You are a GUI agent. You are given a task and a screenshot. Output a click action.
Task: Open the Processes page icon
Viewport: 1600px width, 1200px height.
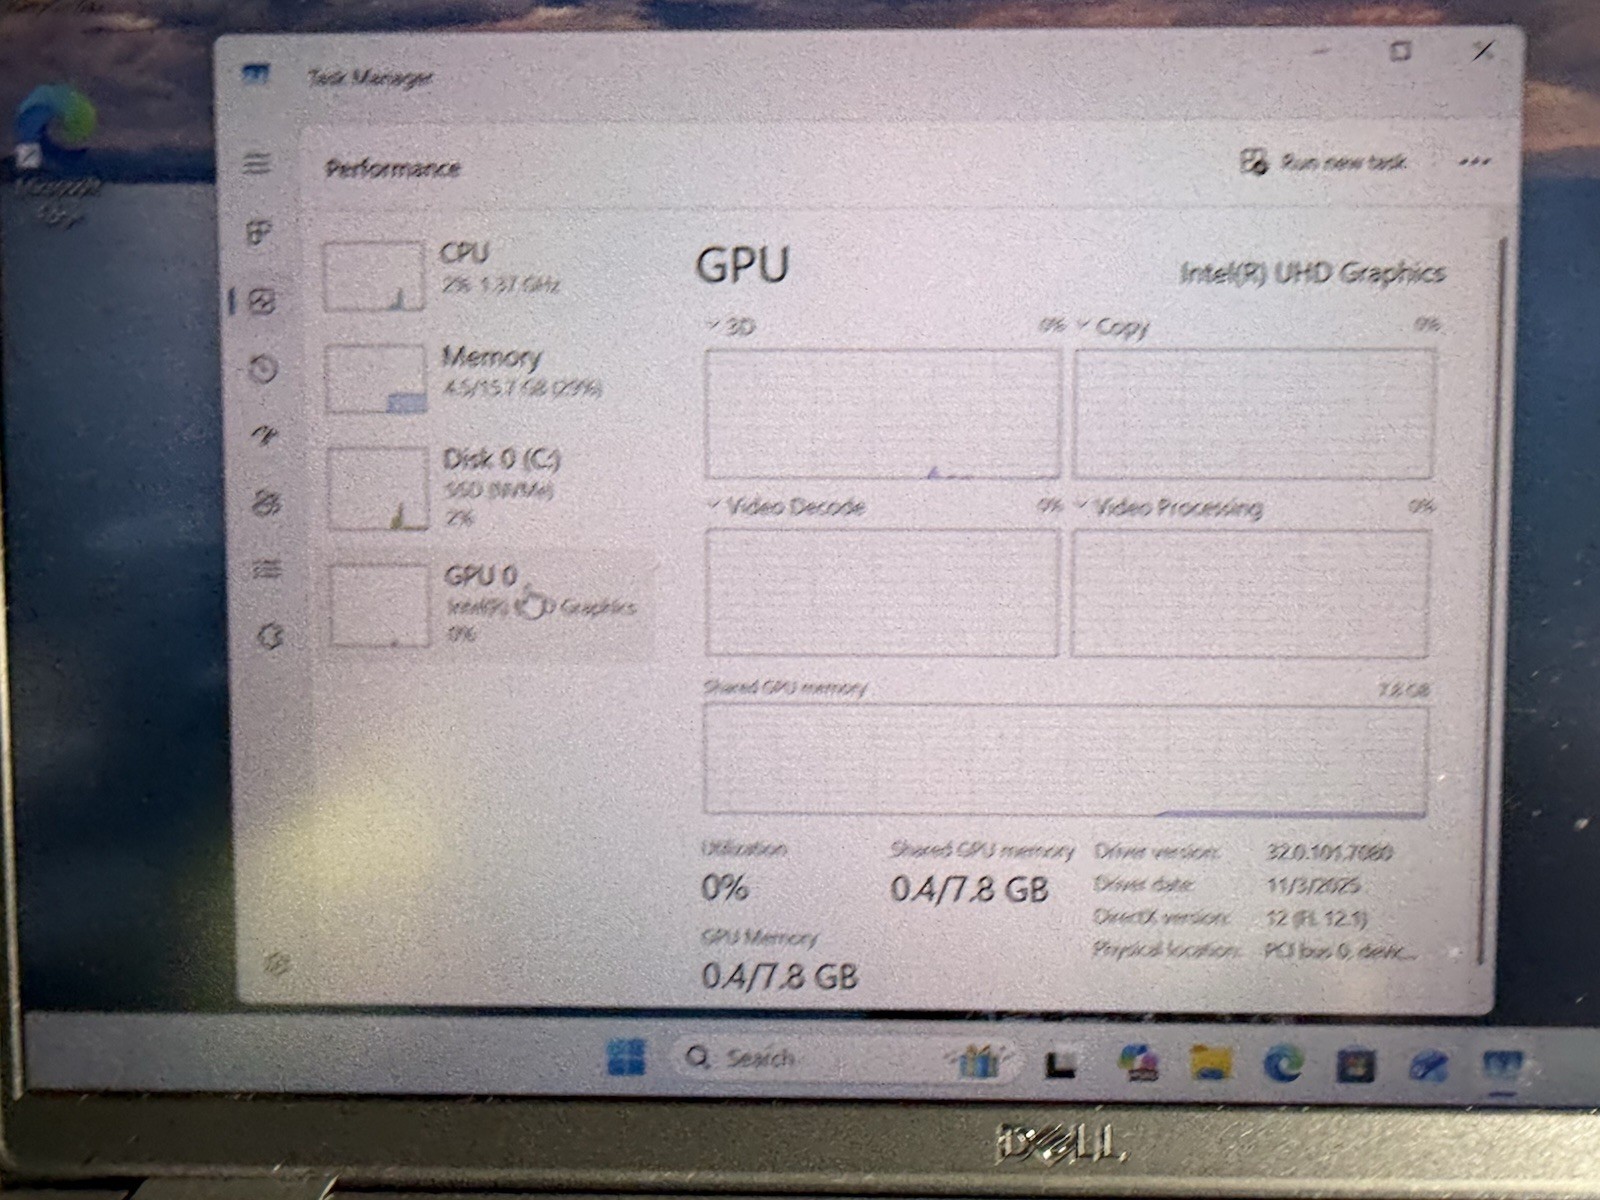click(258, 233)
